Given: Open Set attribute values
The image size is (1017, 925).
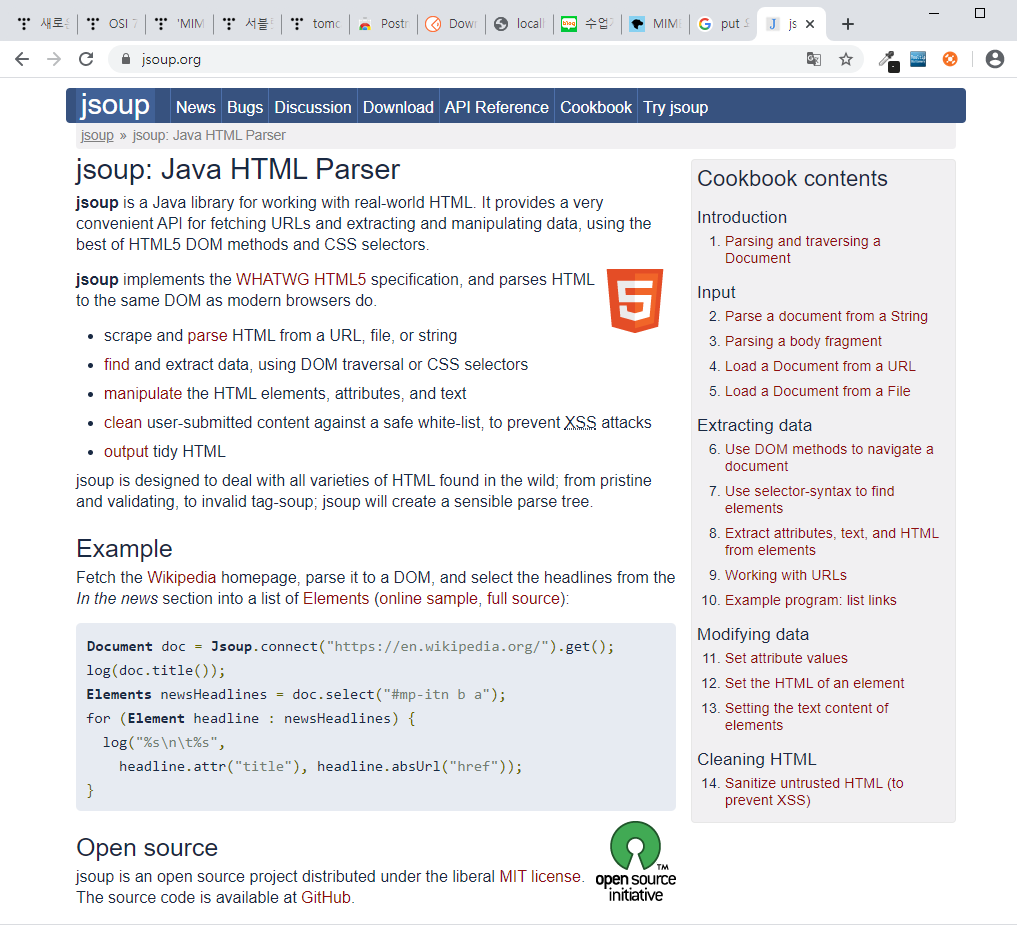Looking at the screenshot, I should click(786, 658).
